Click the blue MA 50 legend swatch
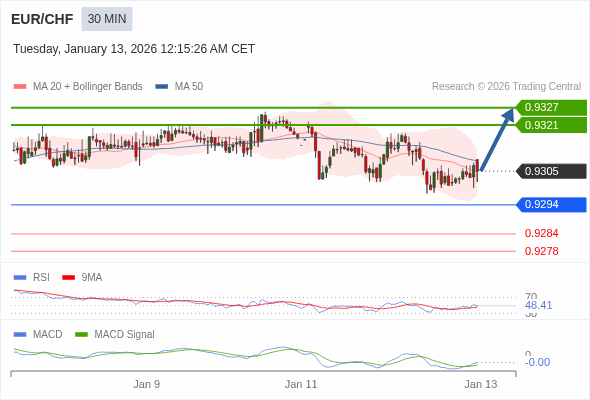This screenshot has width=590, height=400. click(x=162, y=87)
